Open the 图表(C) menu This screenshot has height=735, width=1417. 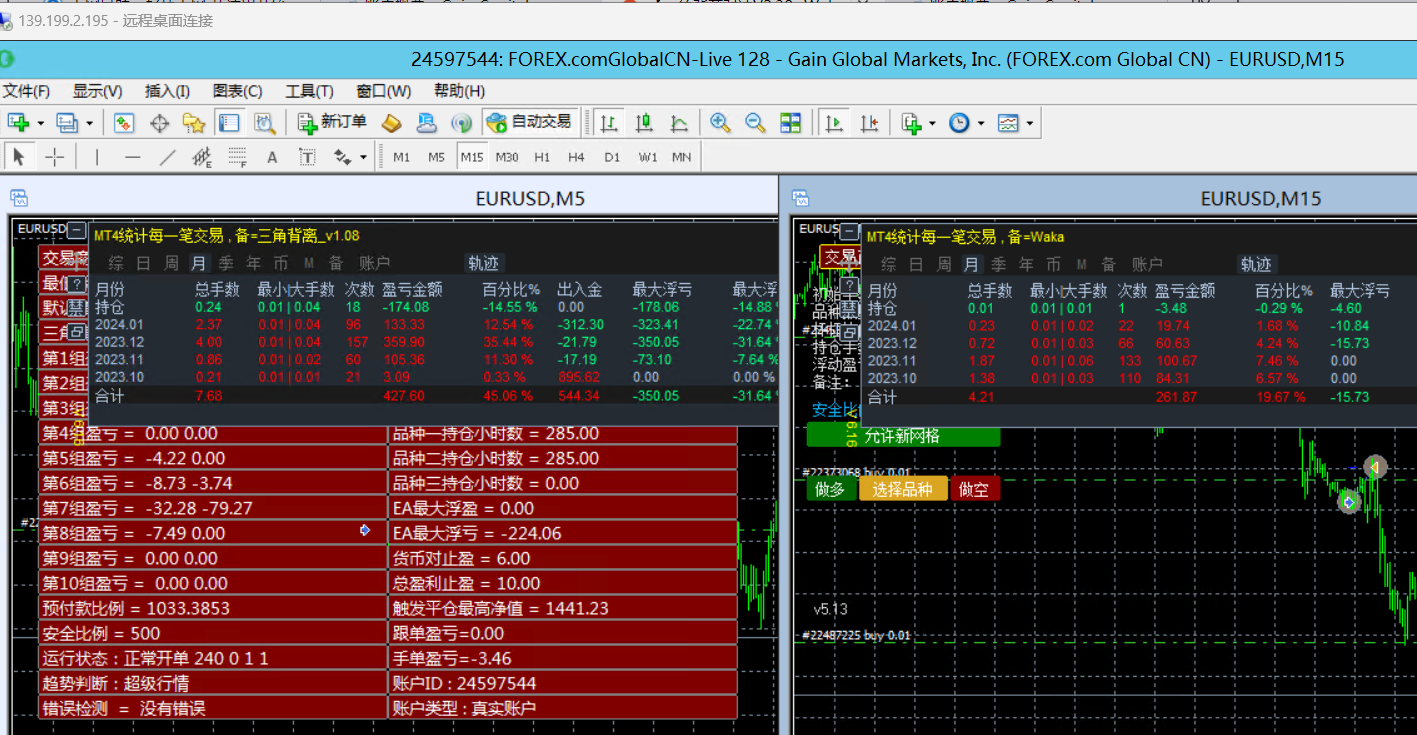pyautogui.click(x=238, y=91)
